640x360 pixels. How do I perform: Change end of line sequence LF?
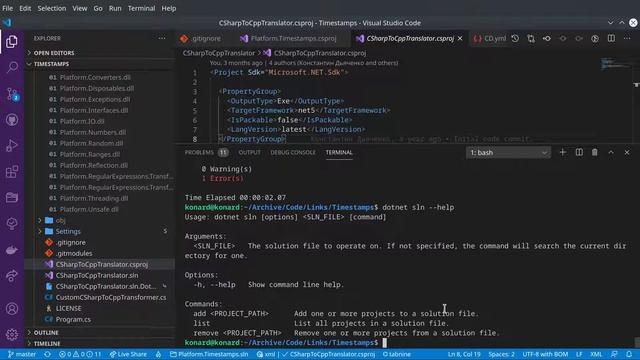(x=579, y=354)
